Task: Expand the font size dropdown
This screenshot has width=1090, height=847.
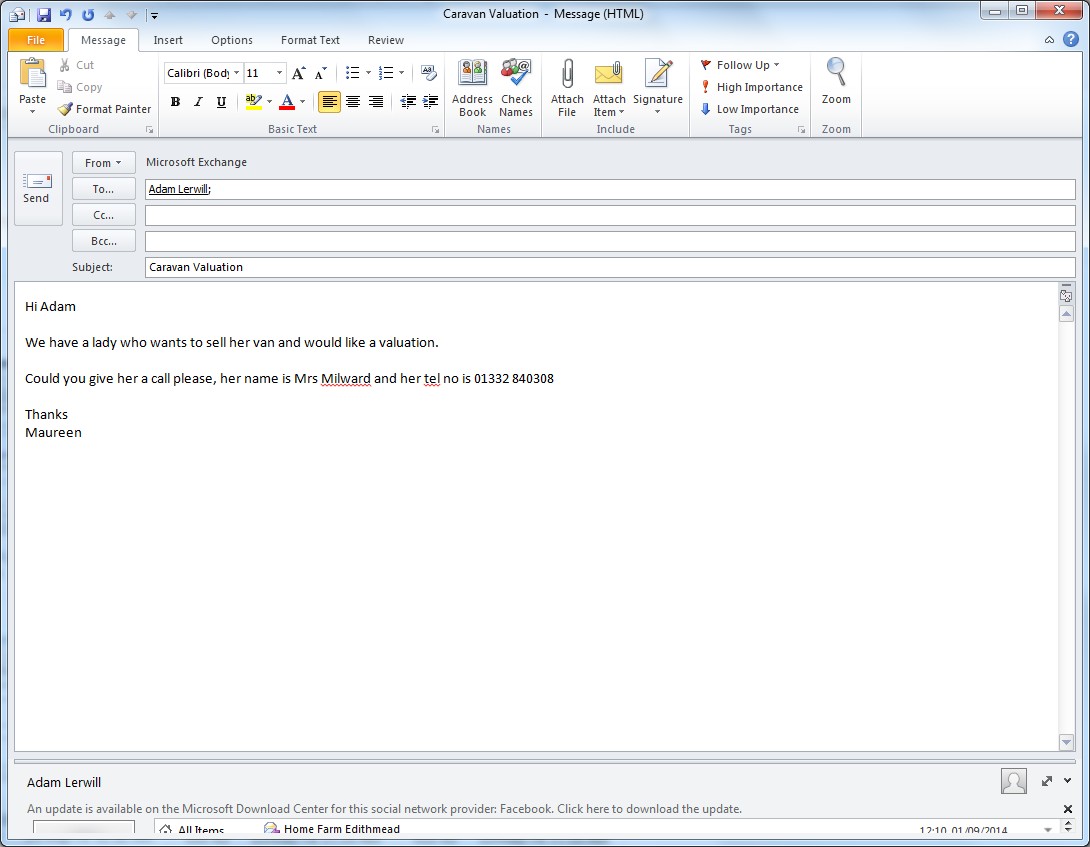Action: [279, 73]
